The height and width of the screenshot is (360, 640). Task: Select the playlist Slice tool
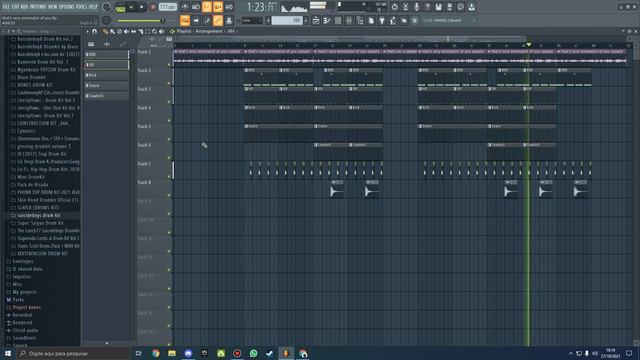[x=140, y=31]
